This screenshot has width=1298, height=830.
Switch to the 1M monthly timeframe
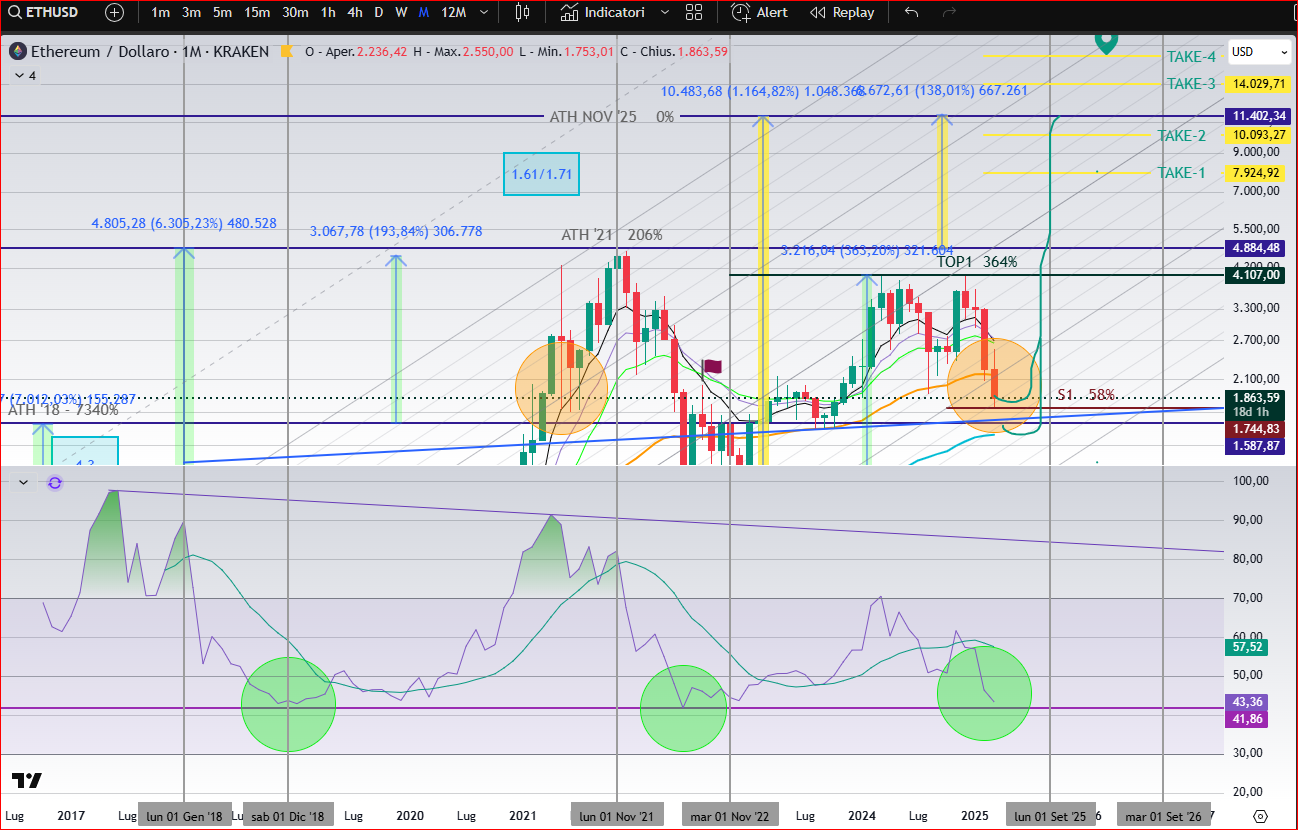click(x=424, y=13)
